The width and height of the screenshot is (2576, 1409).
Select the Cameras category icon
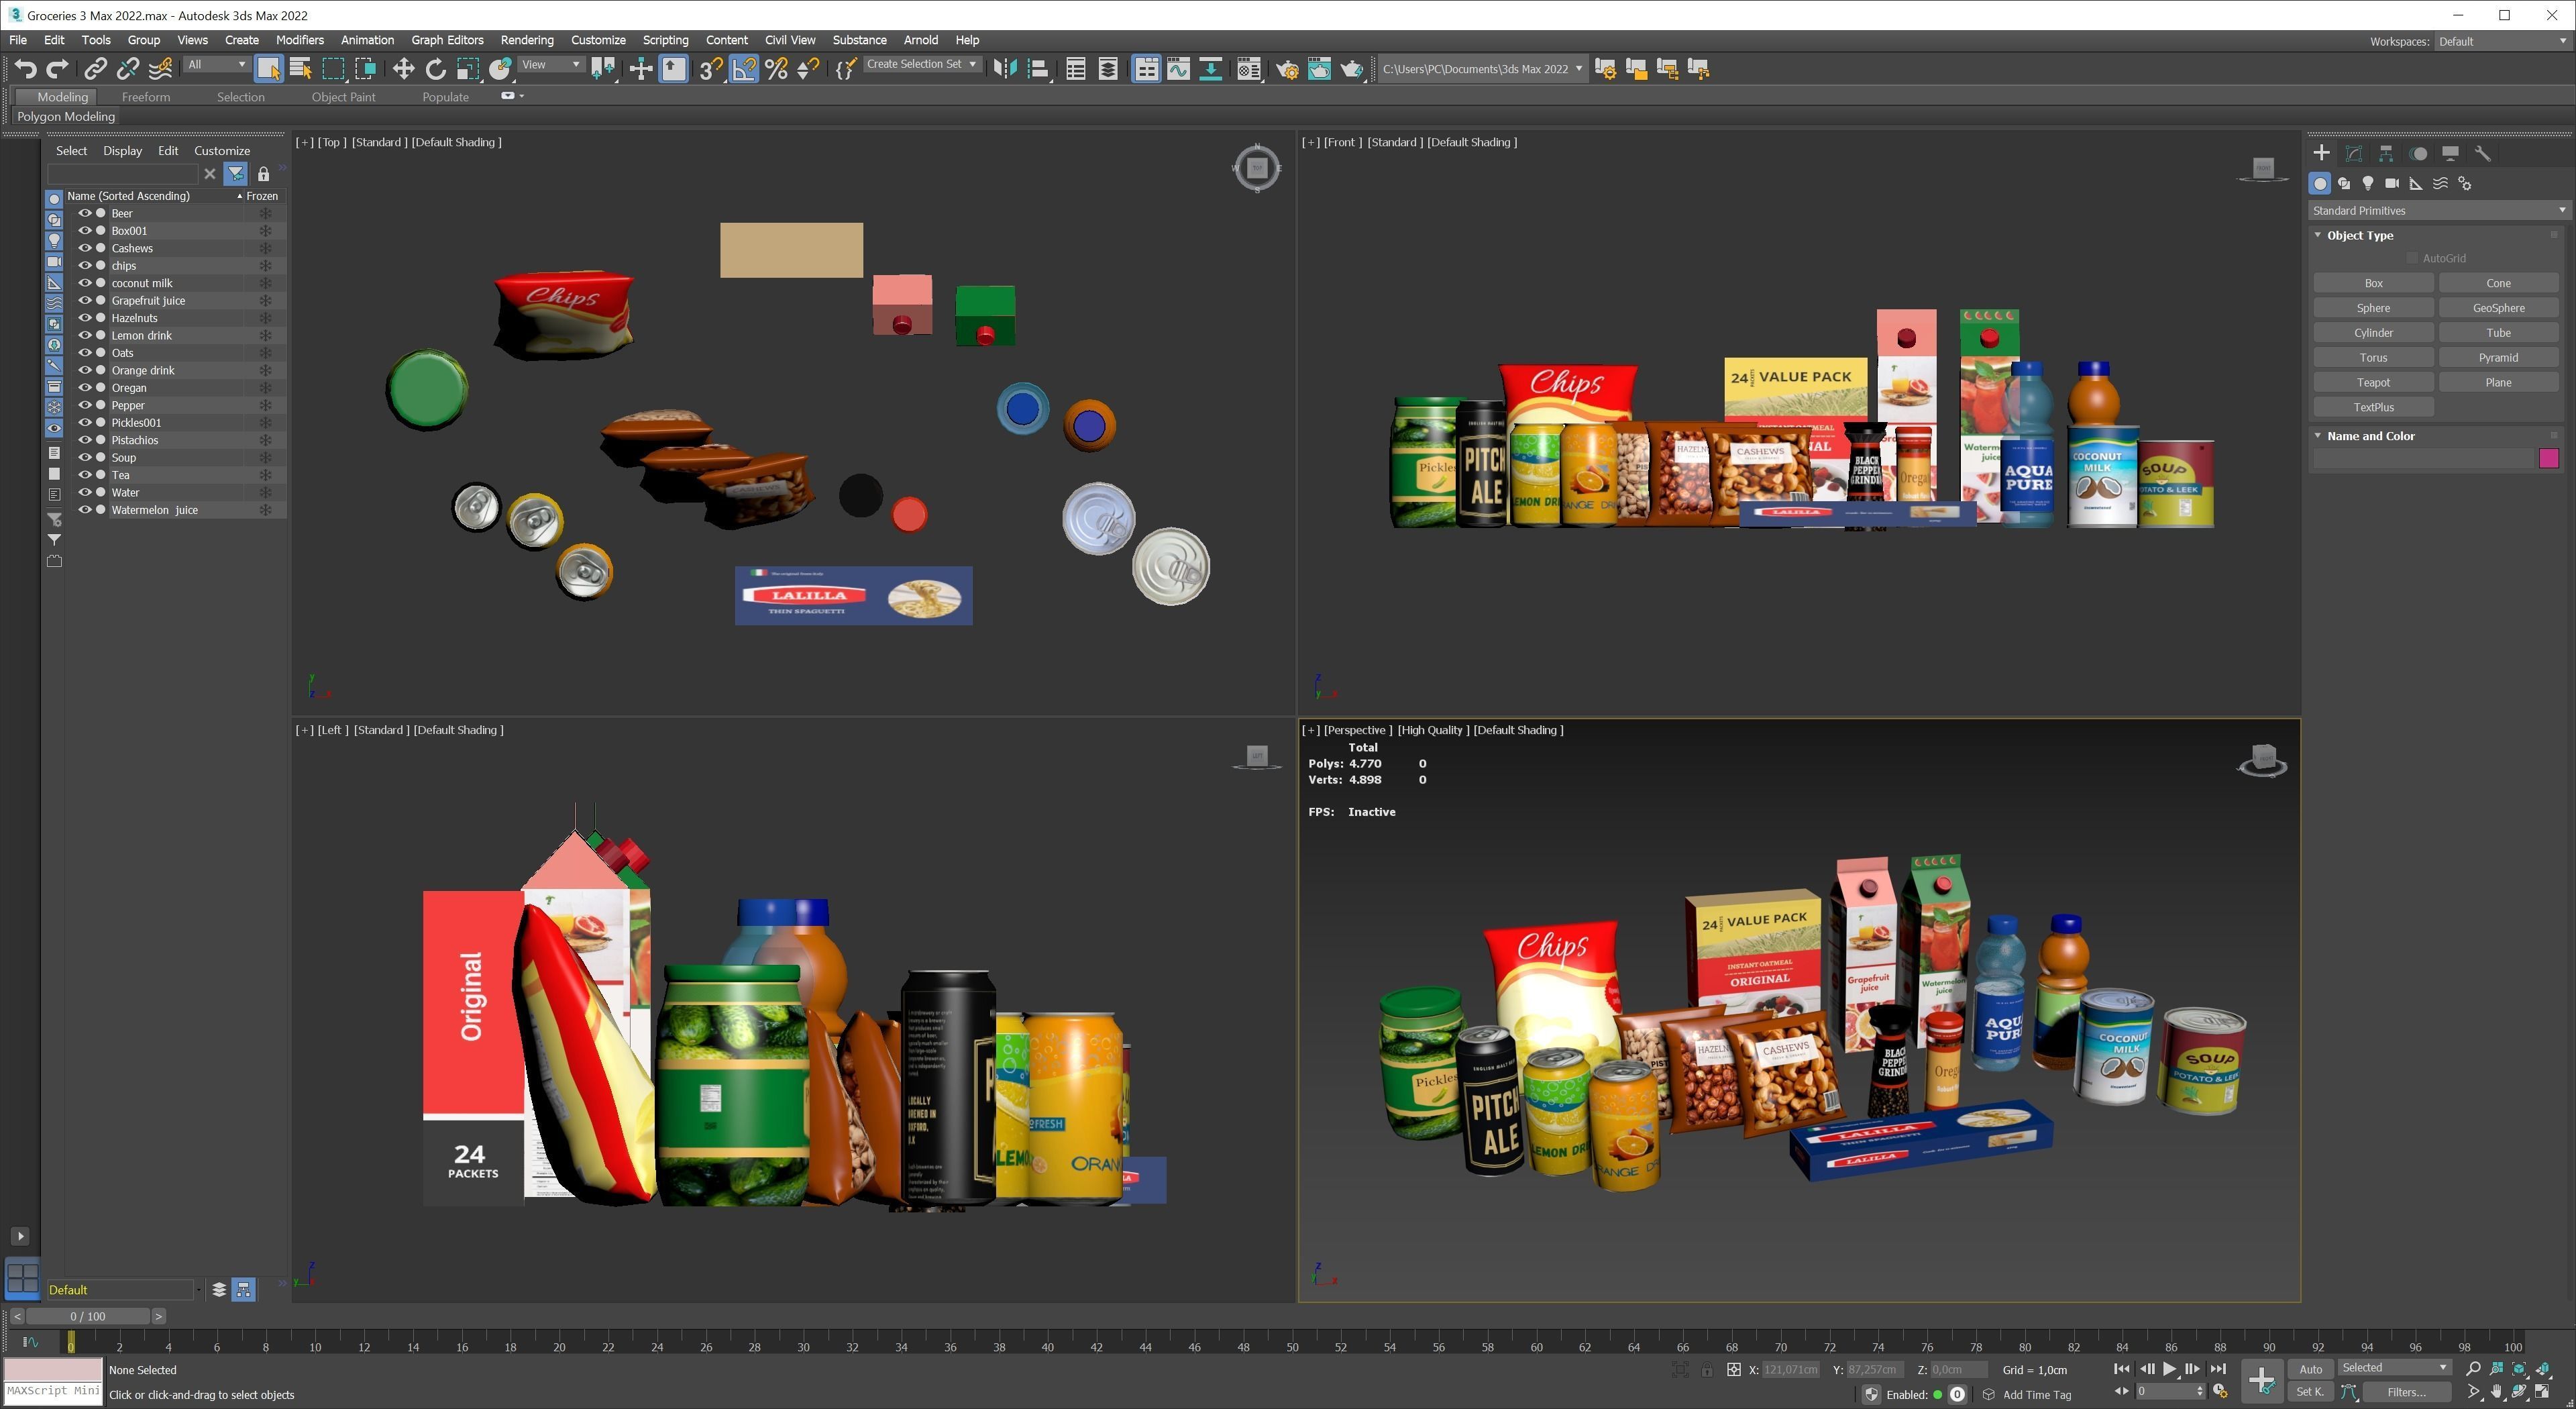pyautogui.click(x=2392, y=183)
